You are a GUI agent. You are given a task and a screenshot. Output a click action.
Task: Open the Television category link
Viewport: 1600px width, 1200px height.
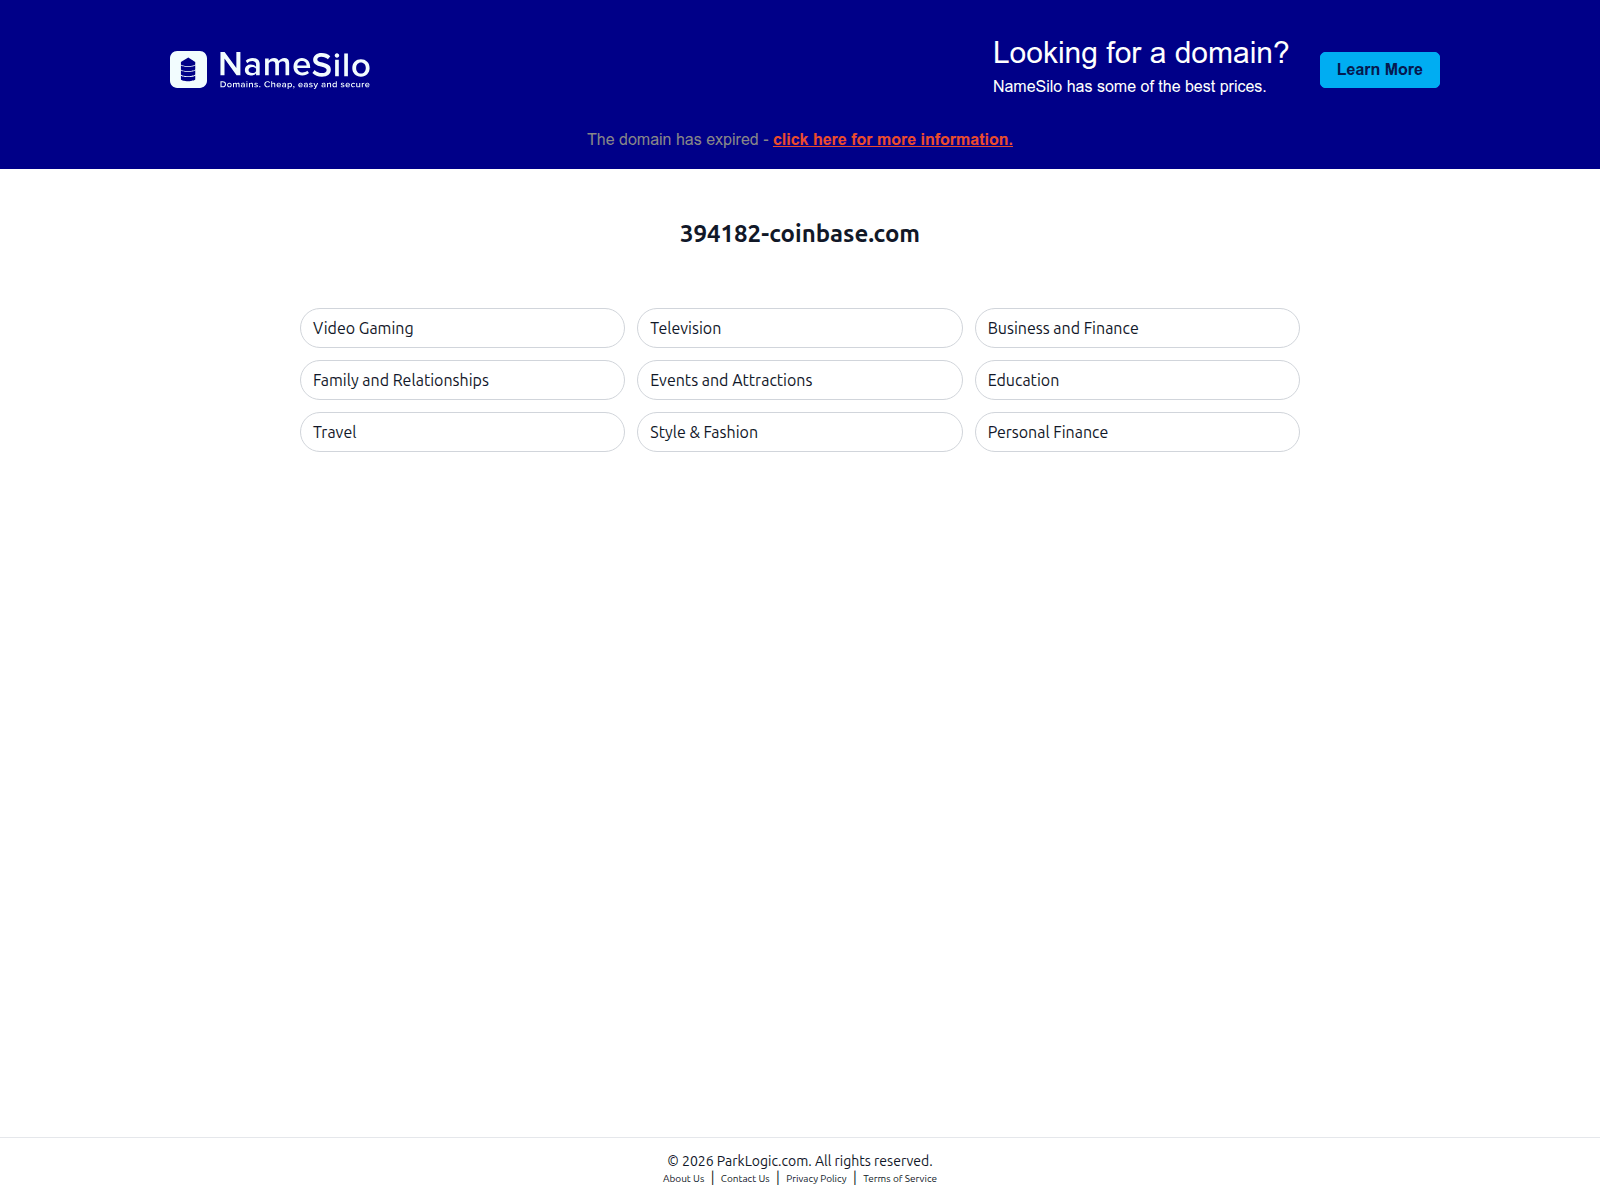[799, 328]
